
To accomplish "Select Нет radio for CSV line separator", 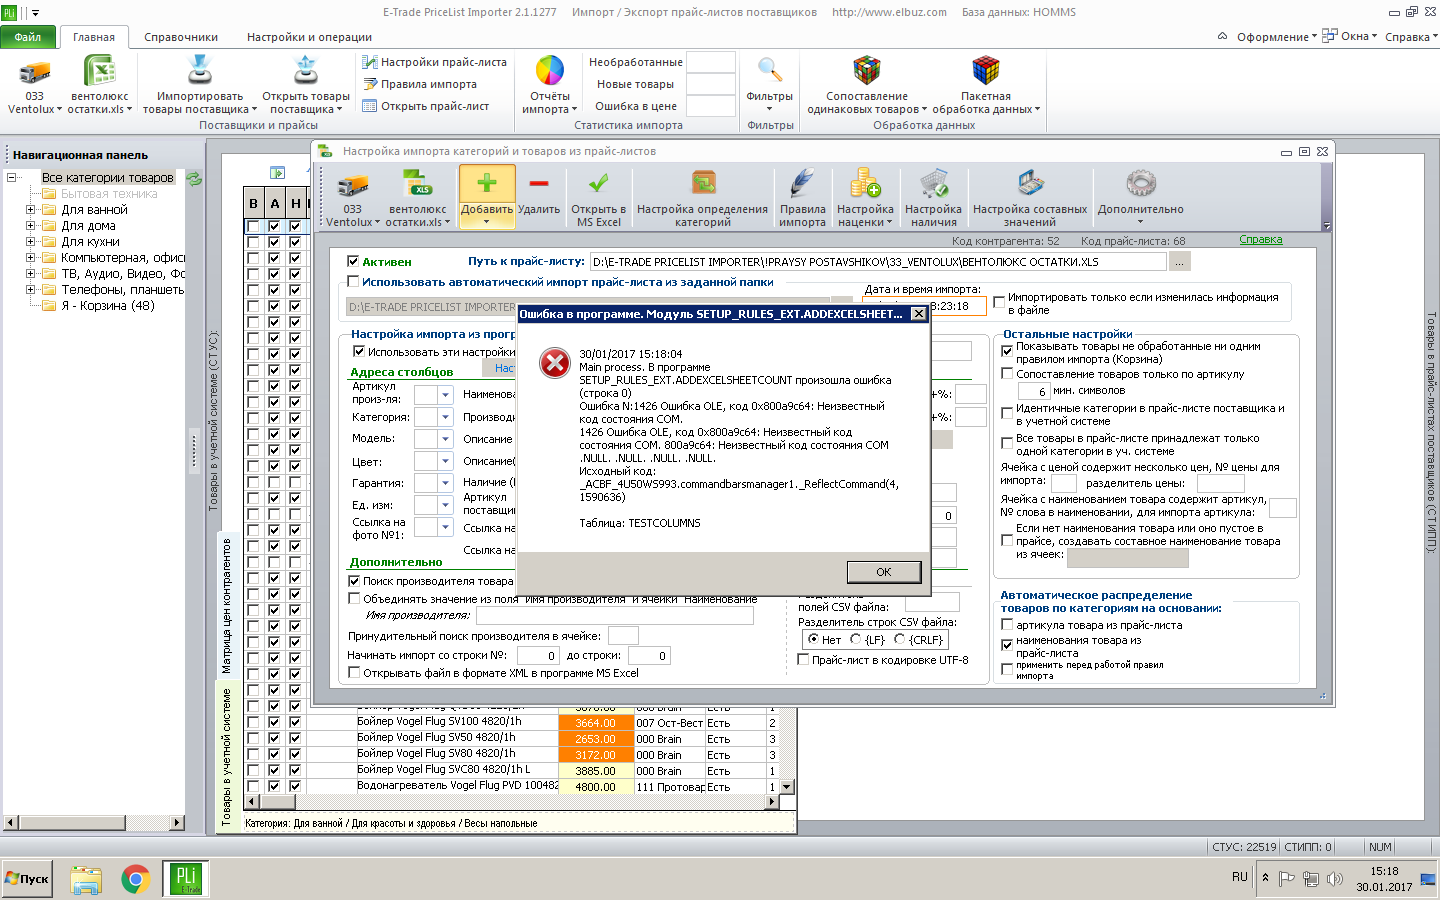I will (813, 639).
